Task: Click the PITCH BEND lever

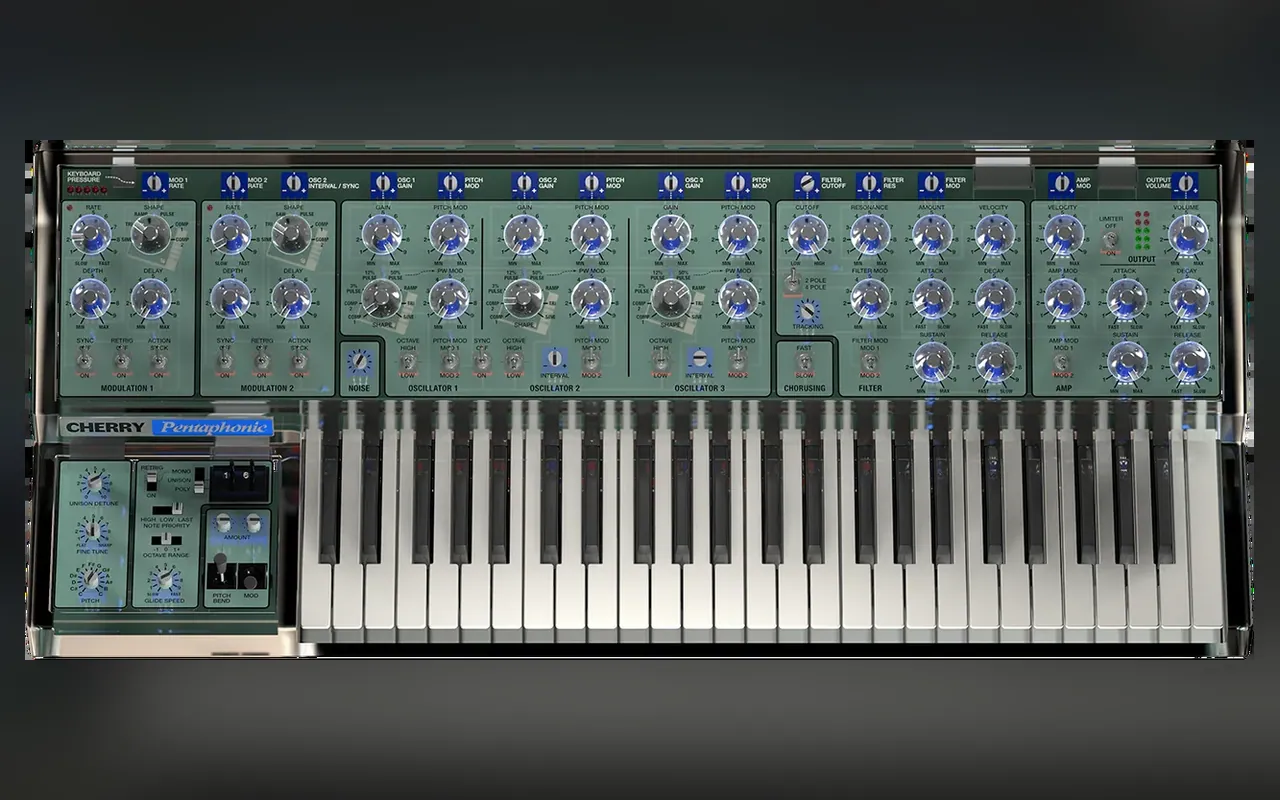Action: (x=219, y=567)
